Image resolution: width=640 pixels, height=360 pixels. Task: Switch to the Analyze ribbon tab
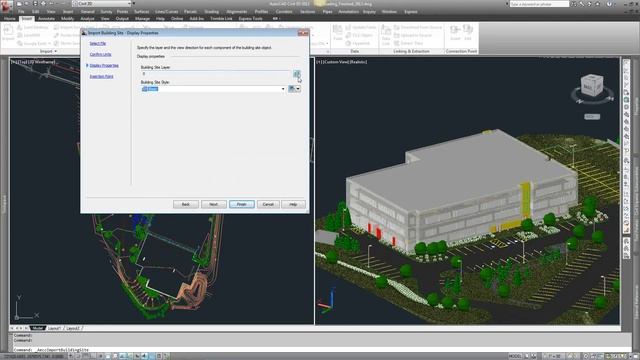pos(87,19)
